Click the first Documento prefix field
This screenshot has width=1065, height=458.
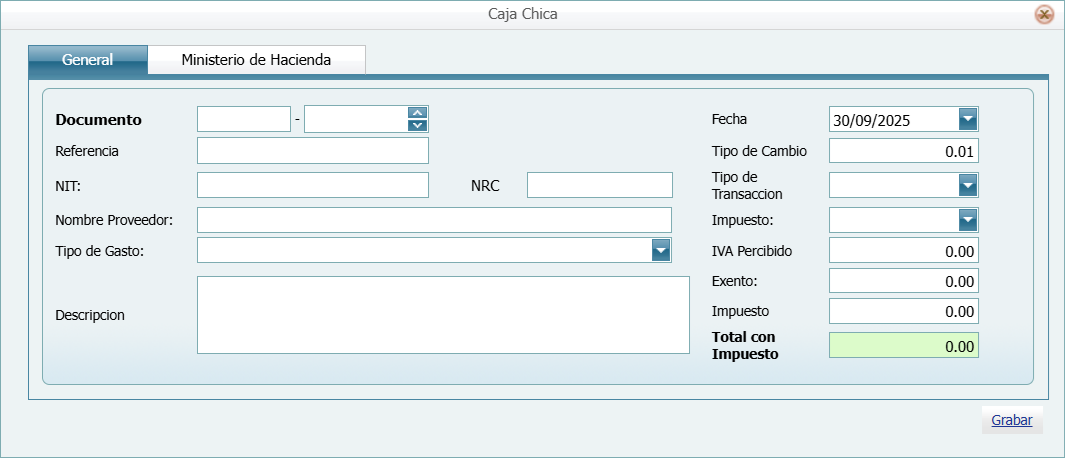pos(243,120)
